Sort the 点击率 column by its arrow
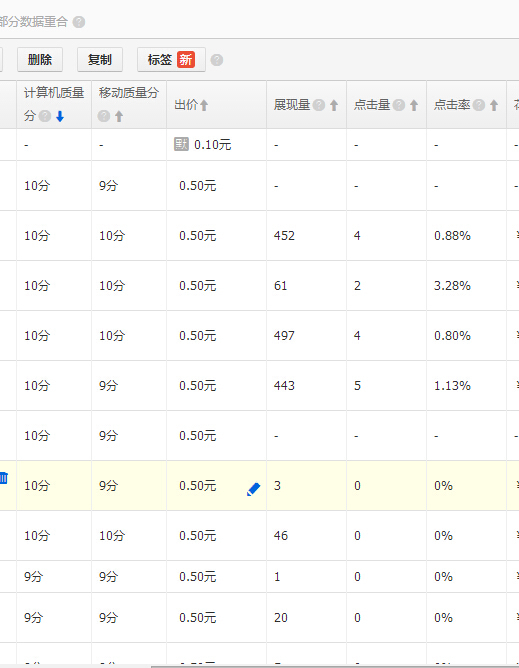This screenshot has height=668, width=519. click(x=494, y=105)
